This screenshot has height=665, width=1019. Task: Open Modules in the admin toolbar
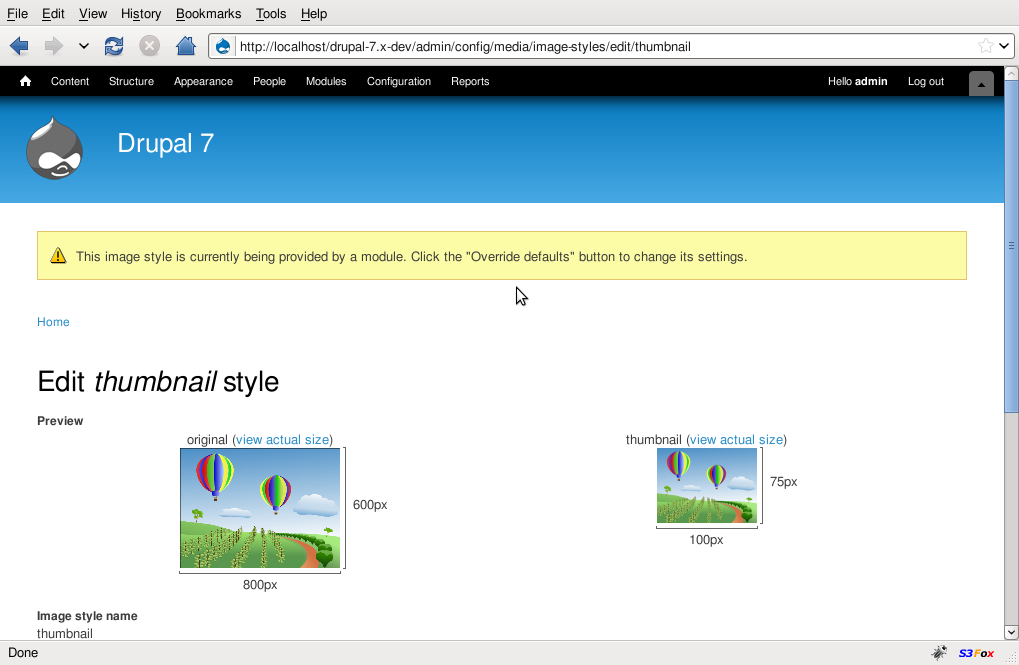(326, 82)
